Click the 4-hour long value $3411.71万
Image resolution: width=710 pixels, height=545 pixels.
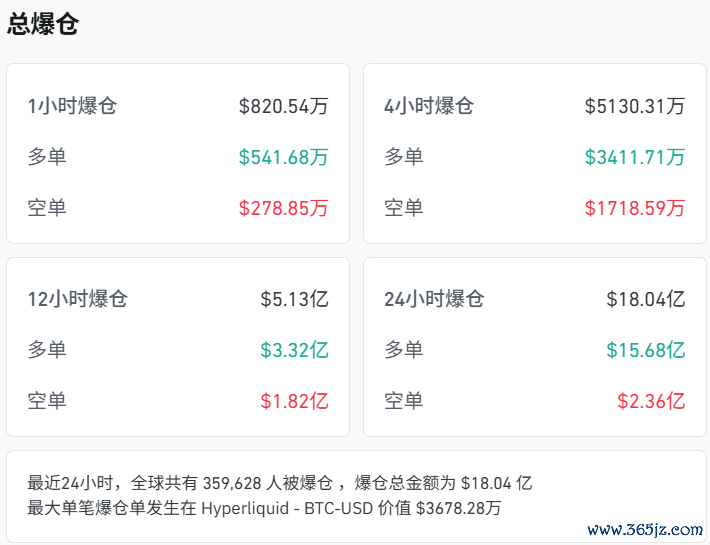coord(635,157)
